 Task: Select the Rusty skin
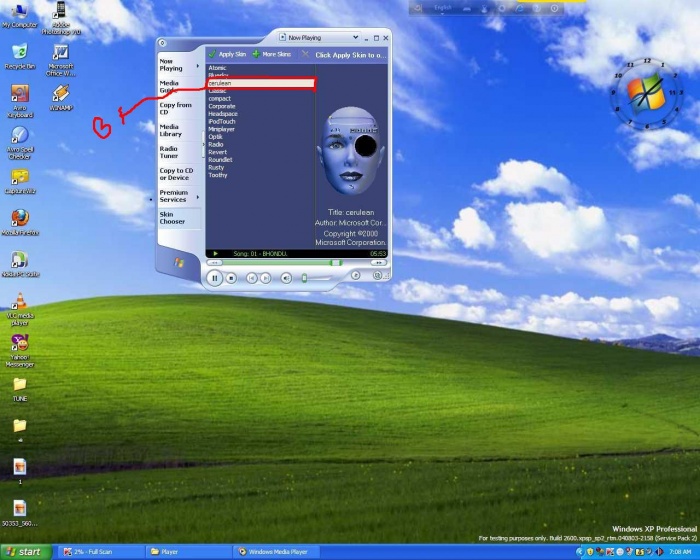[x=216, y=167]
